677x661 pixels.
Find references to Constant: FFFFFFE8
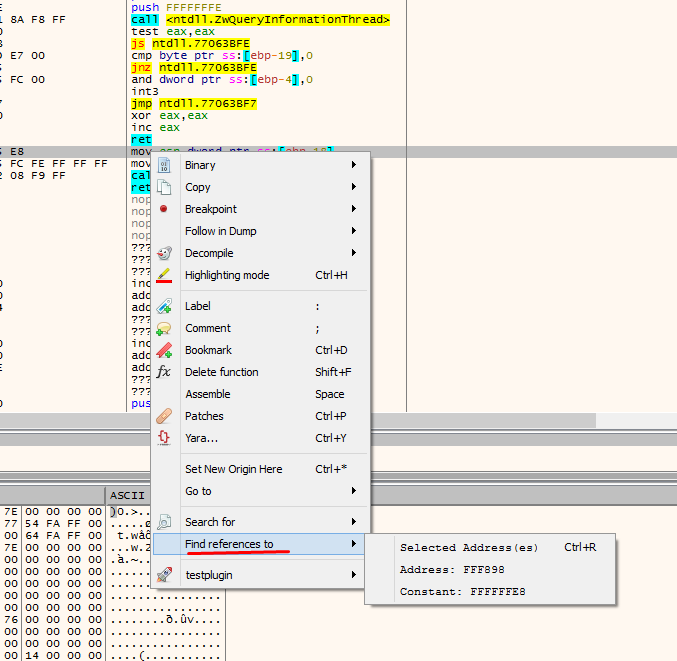(462, 591)
